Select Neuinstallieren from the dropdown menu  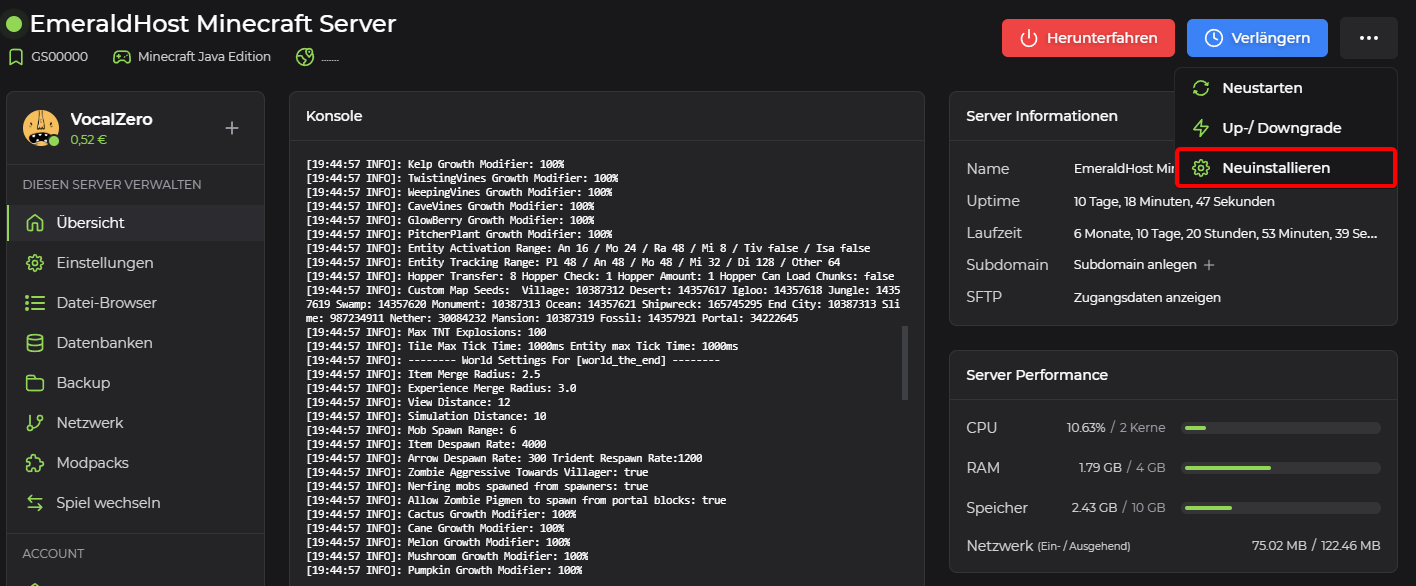click(x=1276, y=168)
